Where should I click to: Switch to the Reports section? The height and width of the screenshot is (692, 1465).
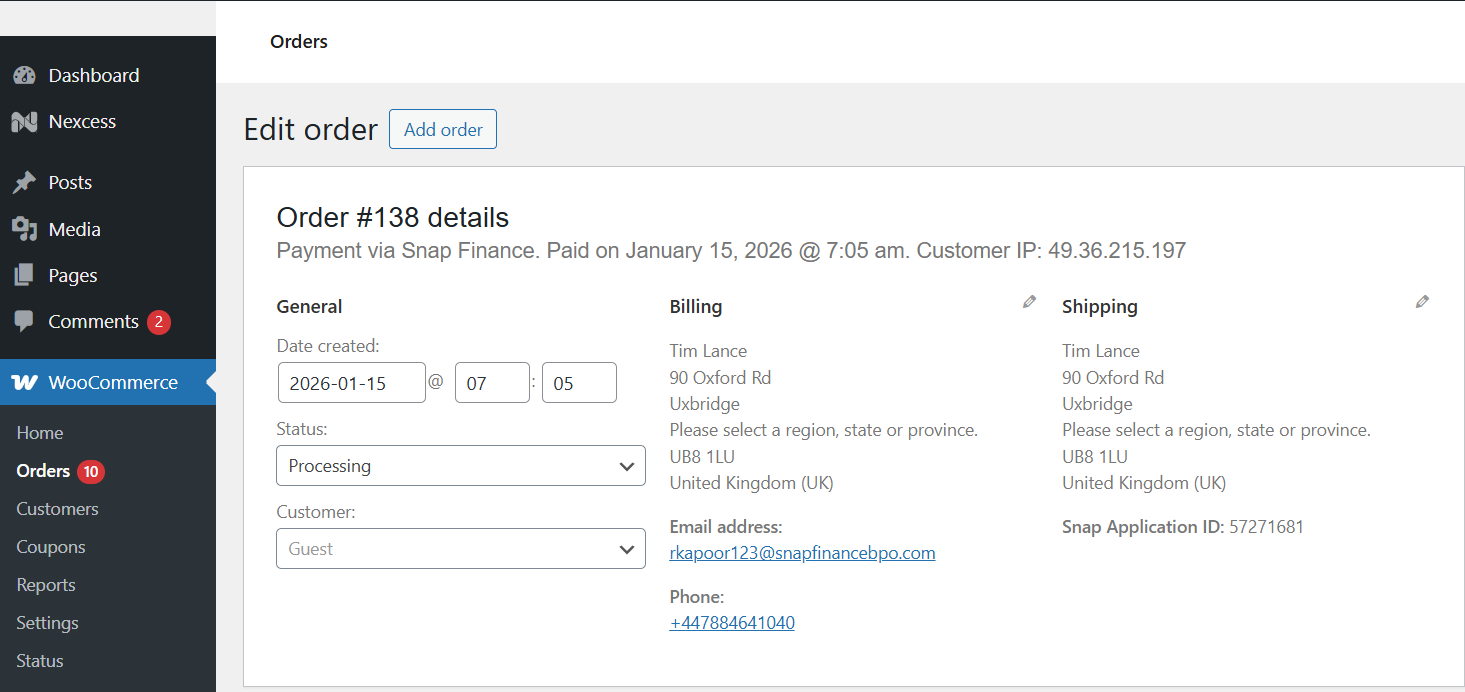click(45, 584)
